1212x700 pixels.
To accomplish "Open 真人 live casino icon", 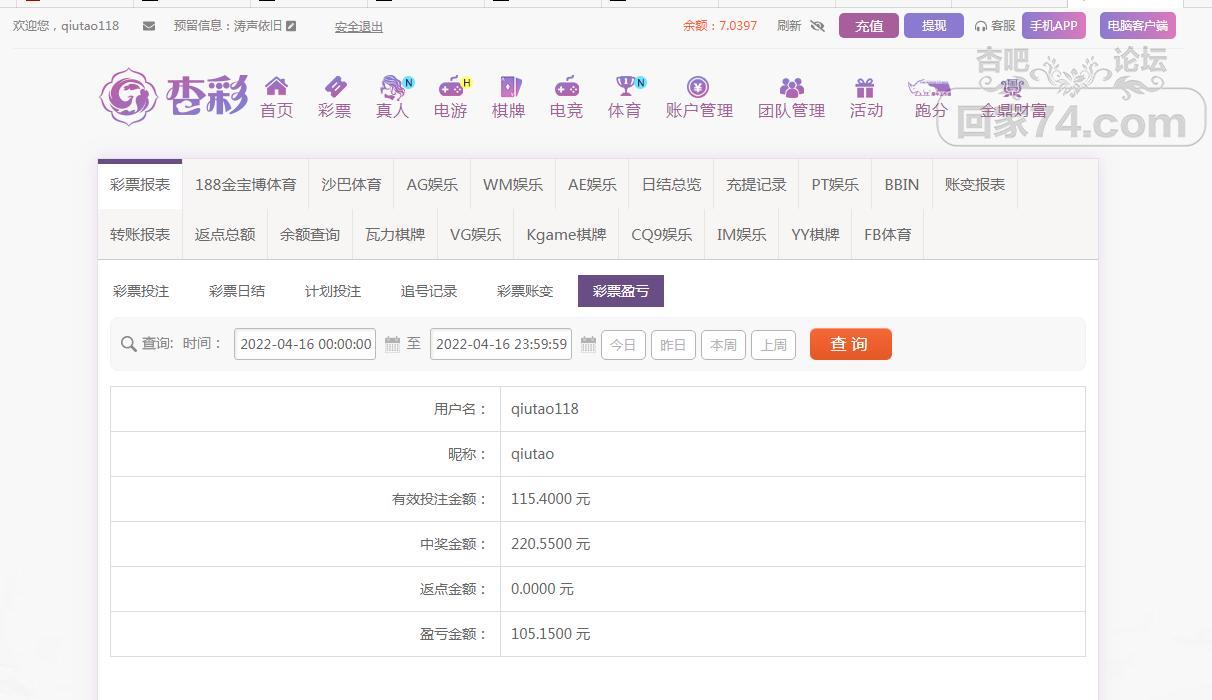I will [x=393, y=87].
